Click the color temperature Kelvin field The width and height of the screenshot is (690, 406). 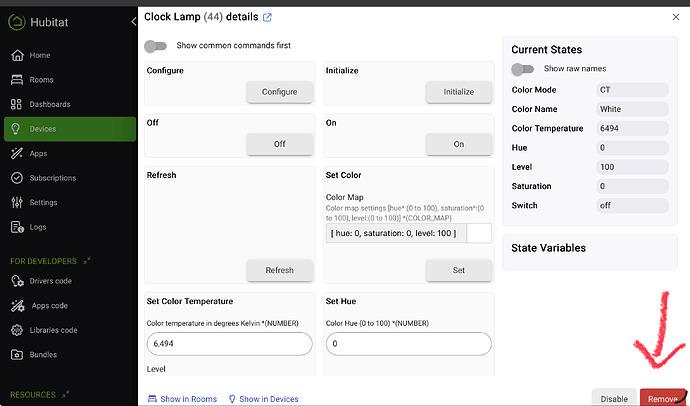click(x=229, y=344)
